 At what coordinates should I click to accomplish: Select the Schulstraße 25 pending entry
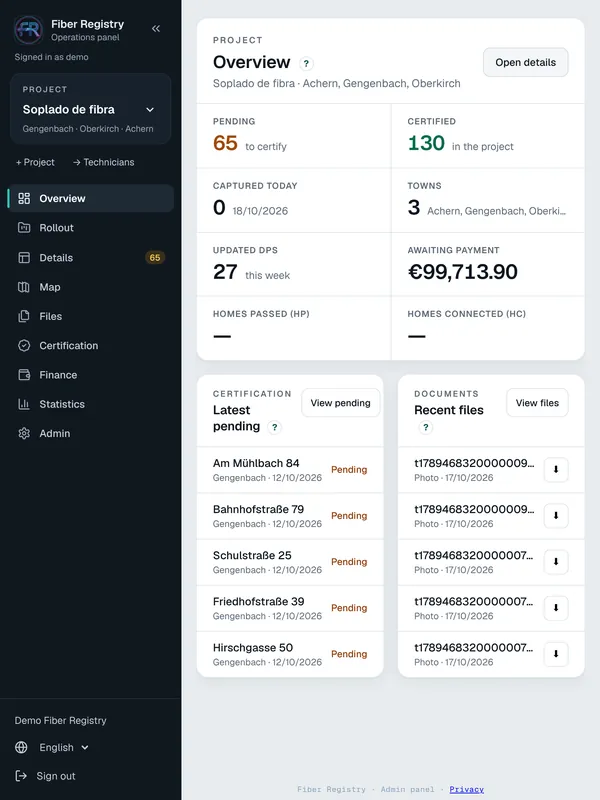pyautogui.click(x=290, y=562)
